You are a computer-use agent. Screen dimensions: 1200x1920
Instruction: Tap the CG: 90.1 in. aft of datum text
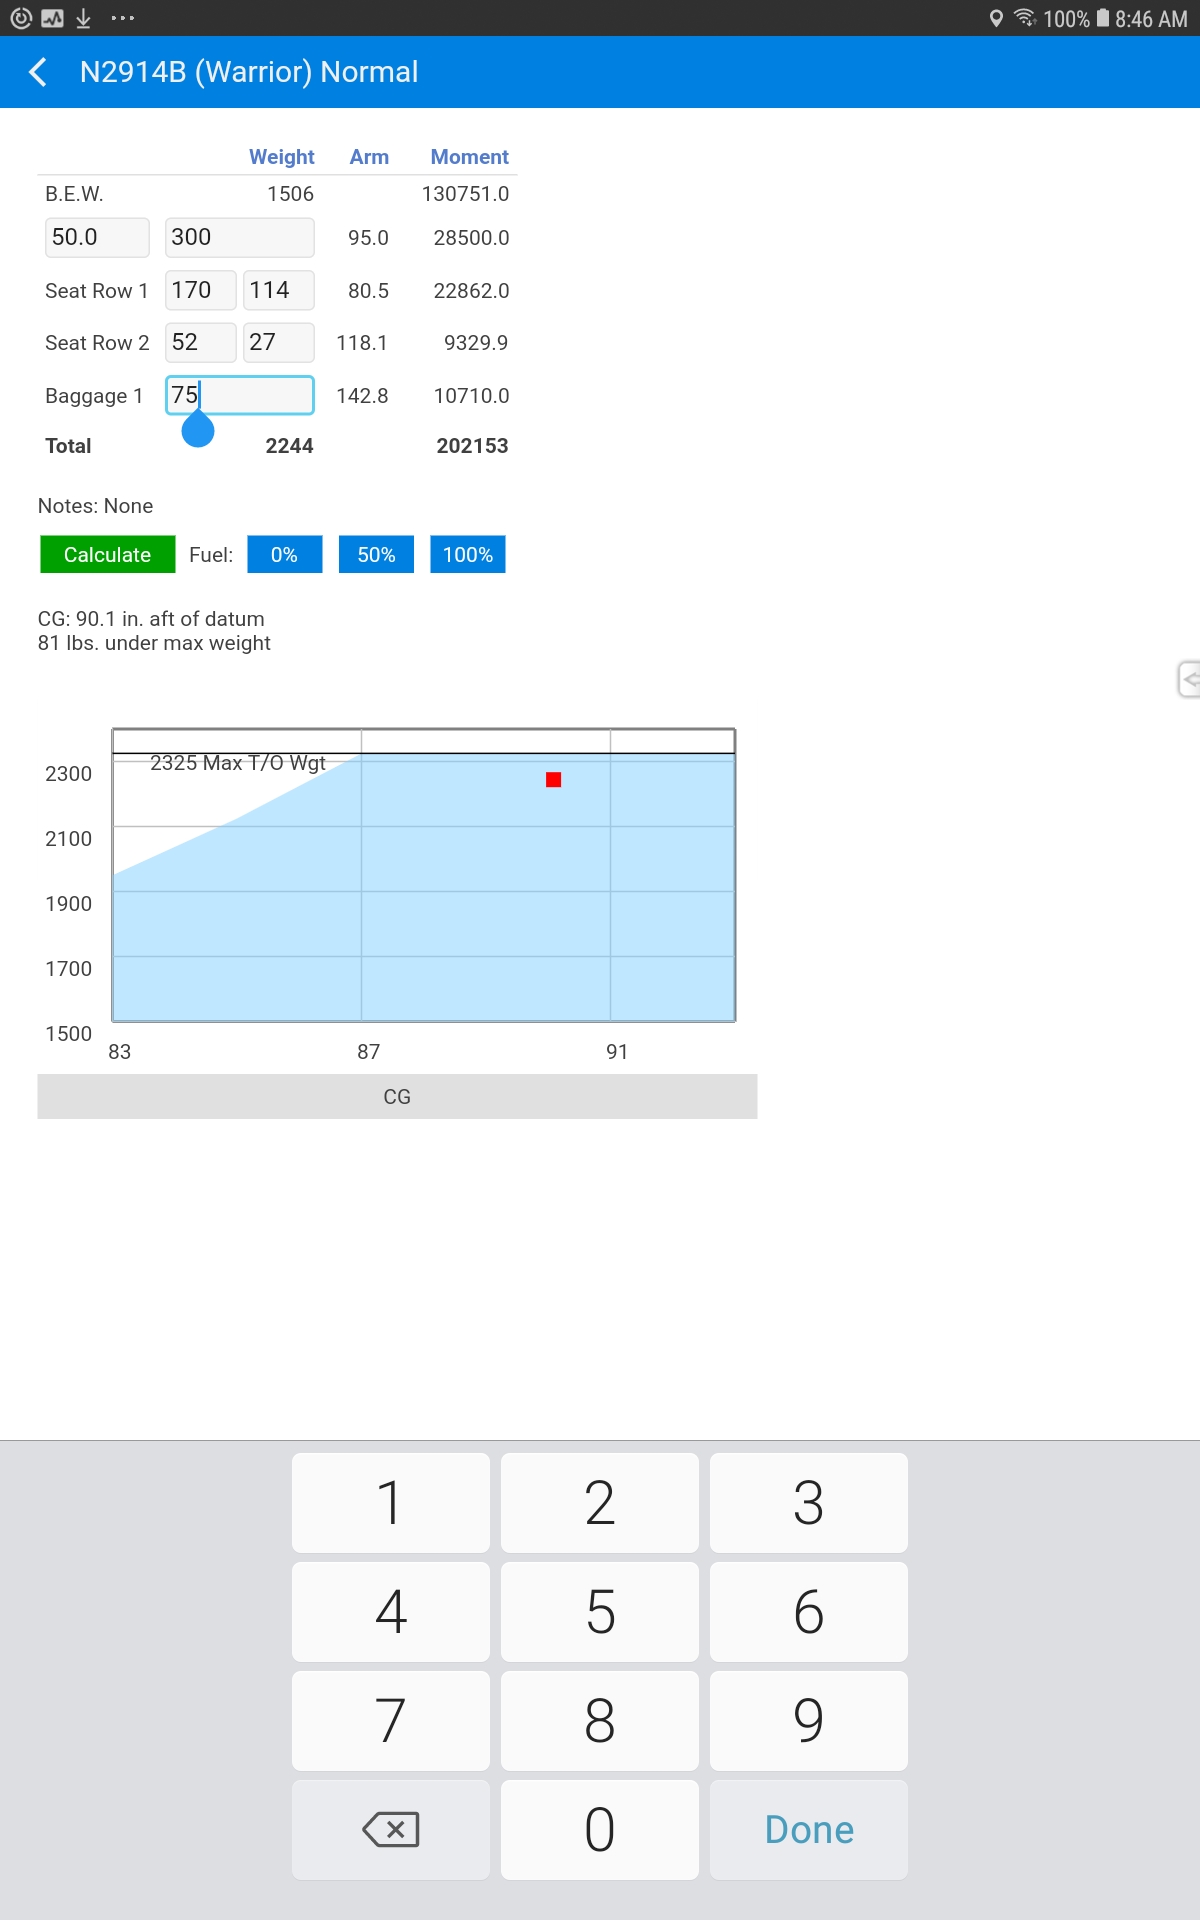coord(151,619)
